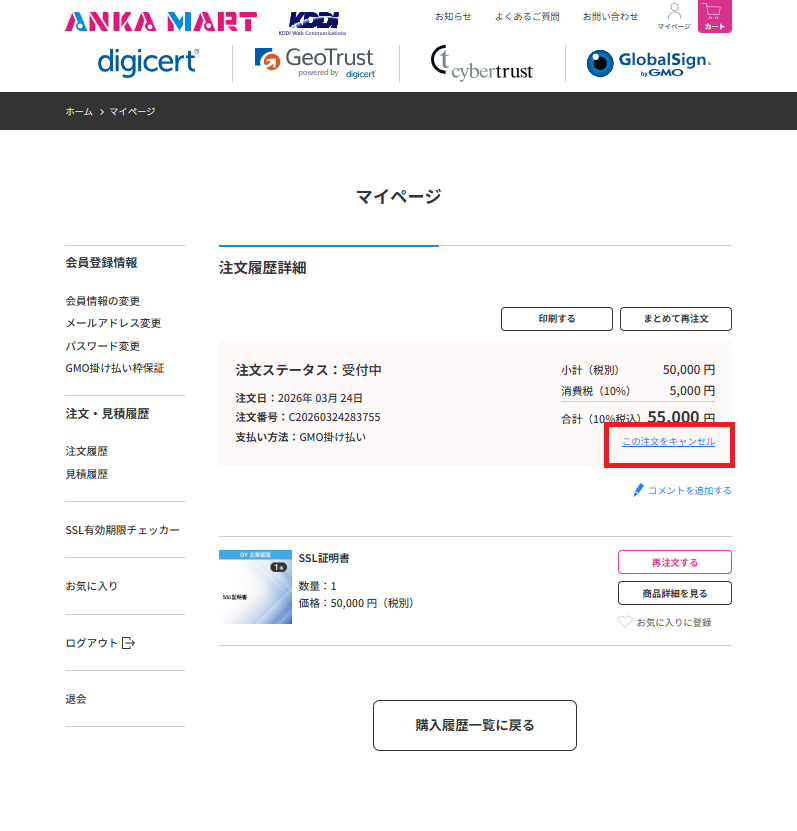This screenshot has height=831, width=797.
Task: Open お知らせ in top menu
Action: 453,17
